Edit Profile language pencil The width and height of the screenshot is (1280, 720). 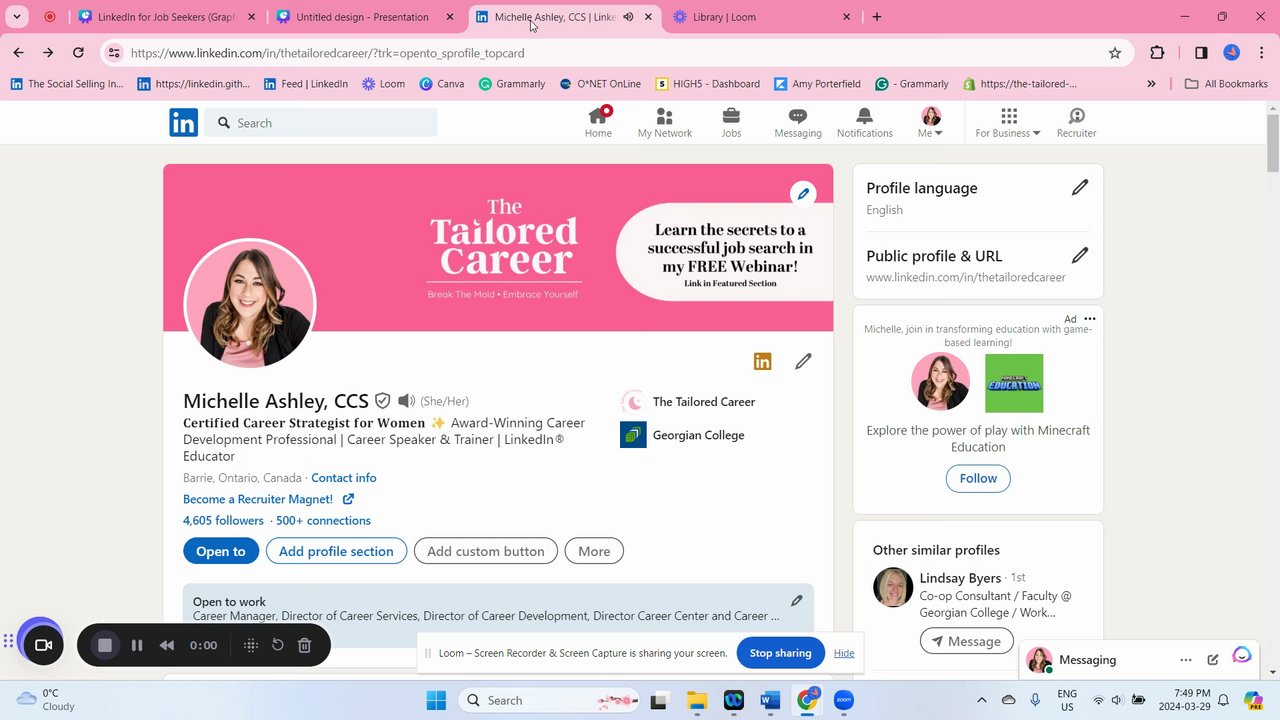pos(1080,187)
